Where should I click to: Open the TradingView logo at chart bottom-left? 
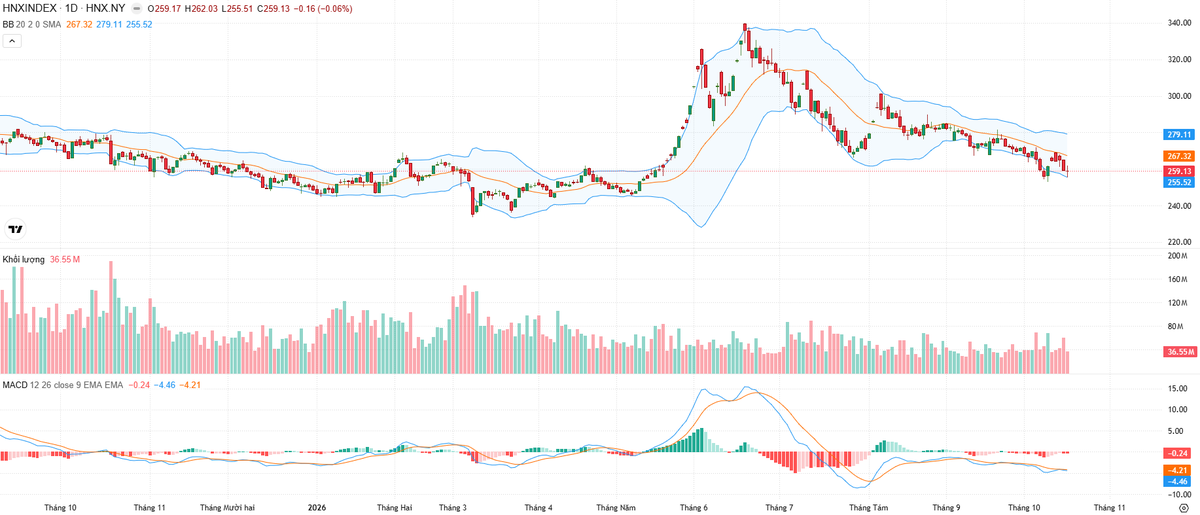coord(15,229)
